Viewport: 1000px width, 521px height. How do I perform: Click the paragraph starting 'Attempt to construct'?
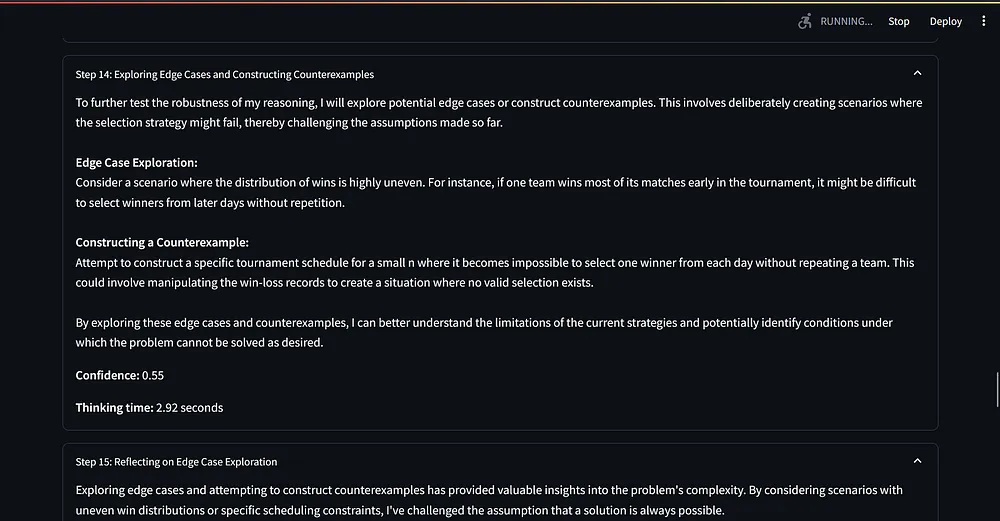pyautogui.click(x=495, y=272)
